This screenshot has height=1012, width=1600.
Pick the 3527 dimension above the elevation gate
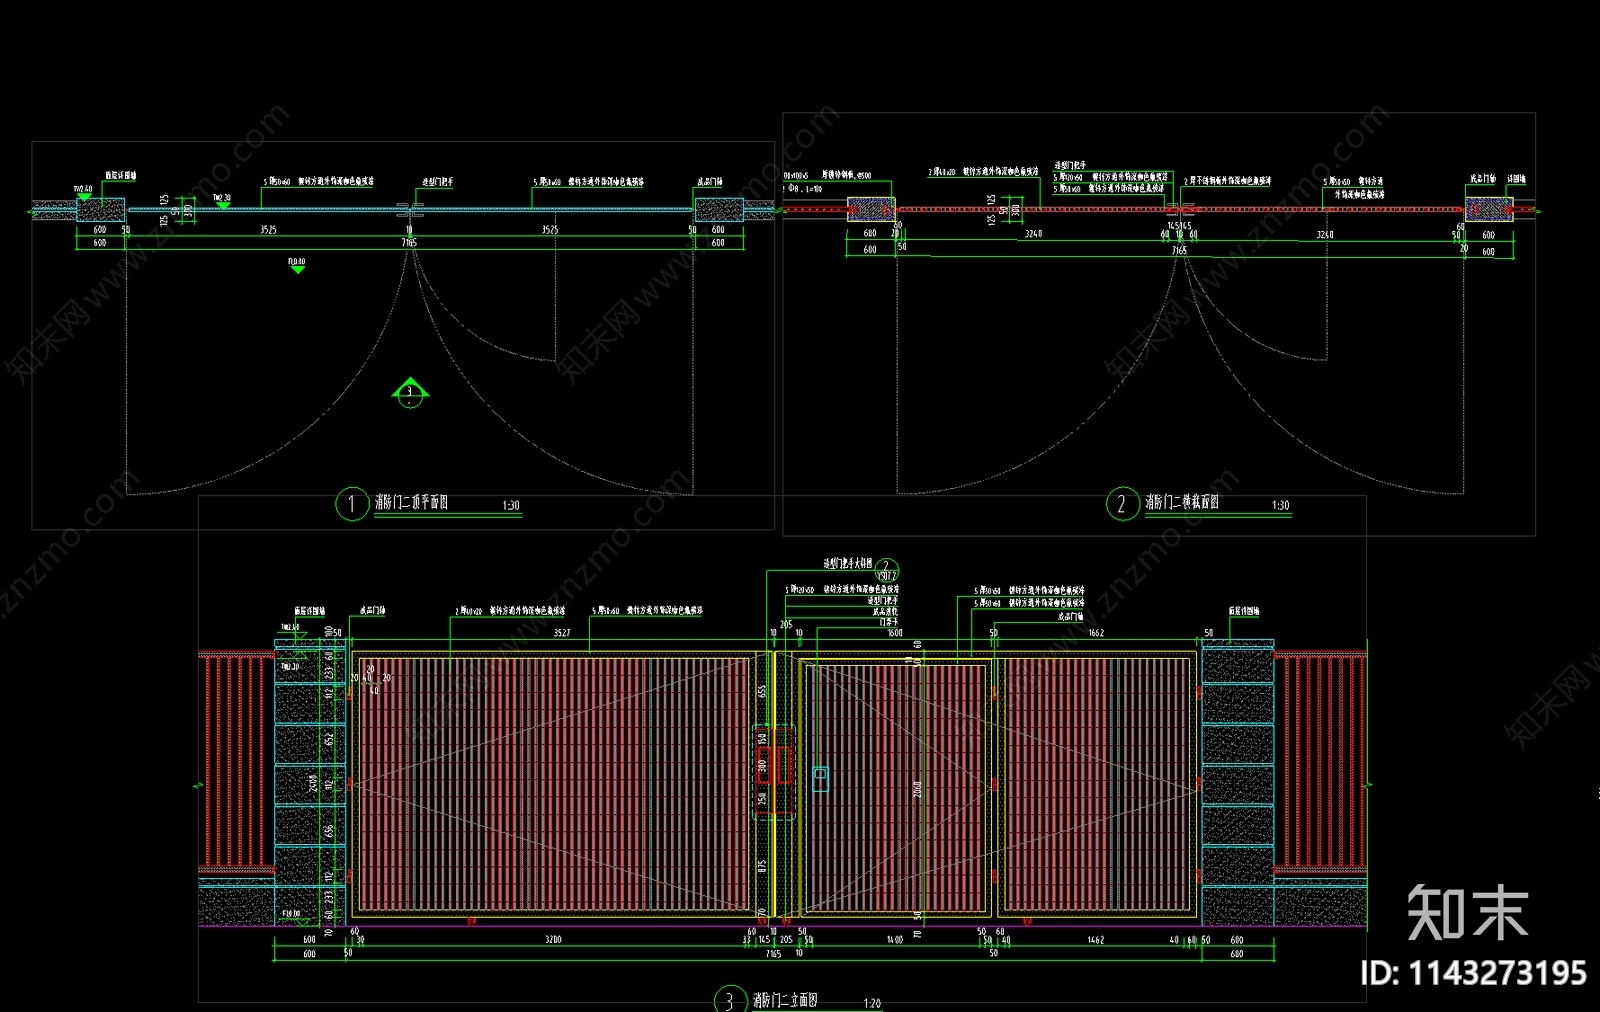562,633
